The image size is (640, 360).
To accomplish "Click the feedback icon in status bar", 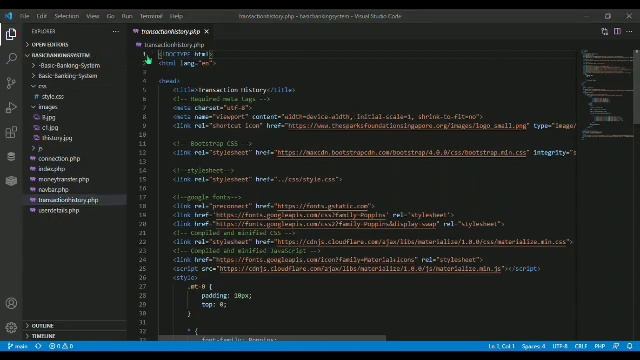I will coord(616,346).
